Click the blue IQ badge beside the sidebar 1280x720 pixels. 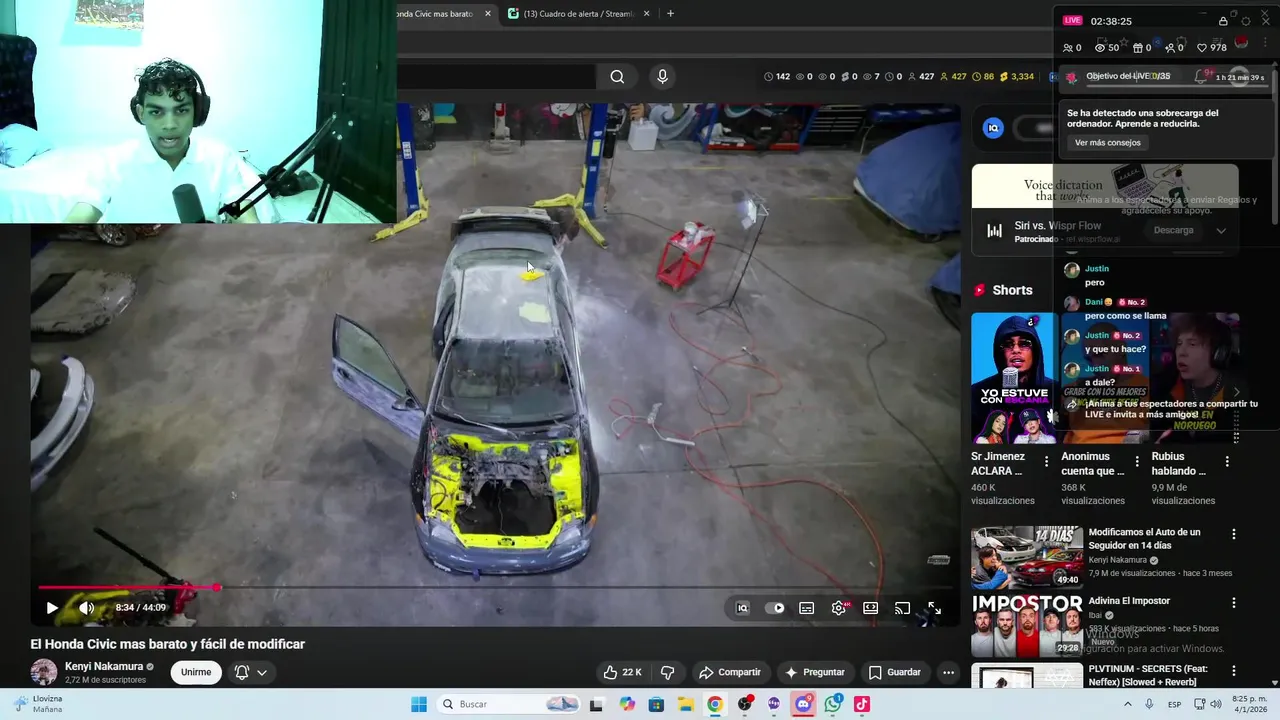(x=993, y=128)
